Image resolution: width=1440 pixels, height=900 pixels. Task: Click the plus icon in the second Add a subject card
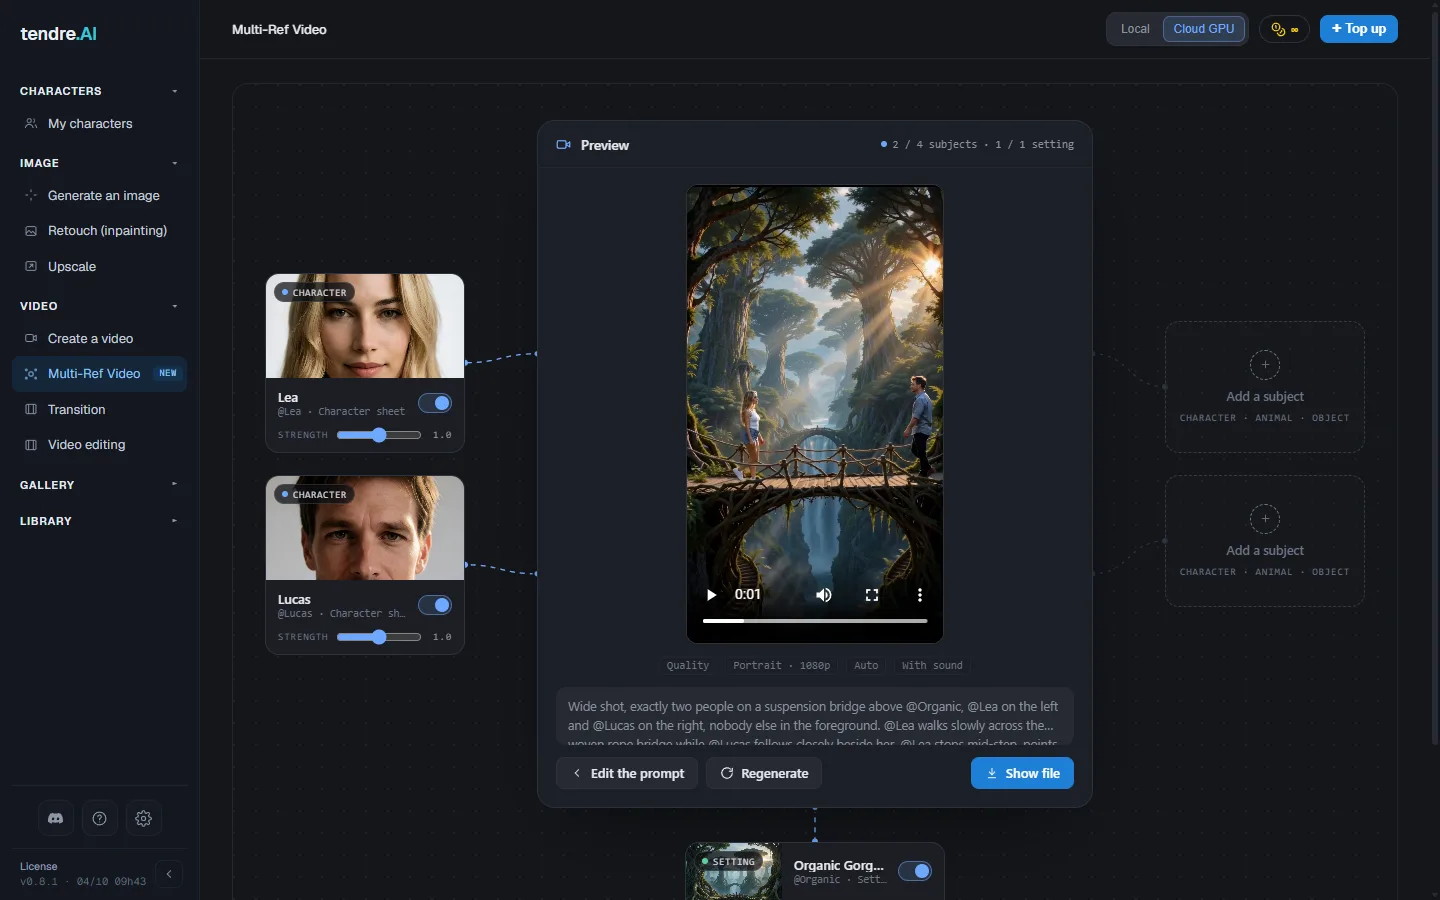(1265, 519)
